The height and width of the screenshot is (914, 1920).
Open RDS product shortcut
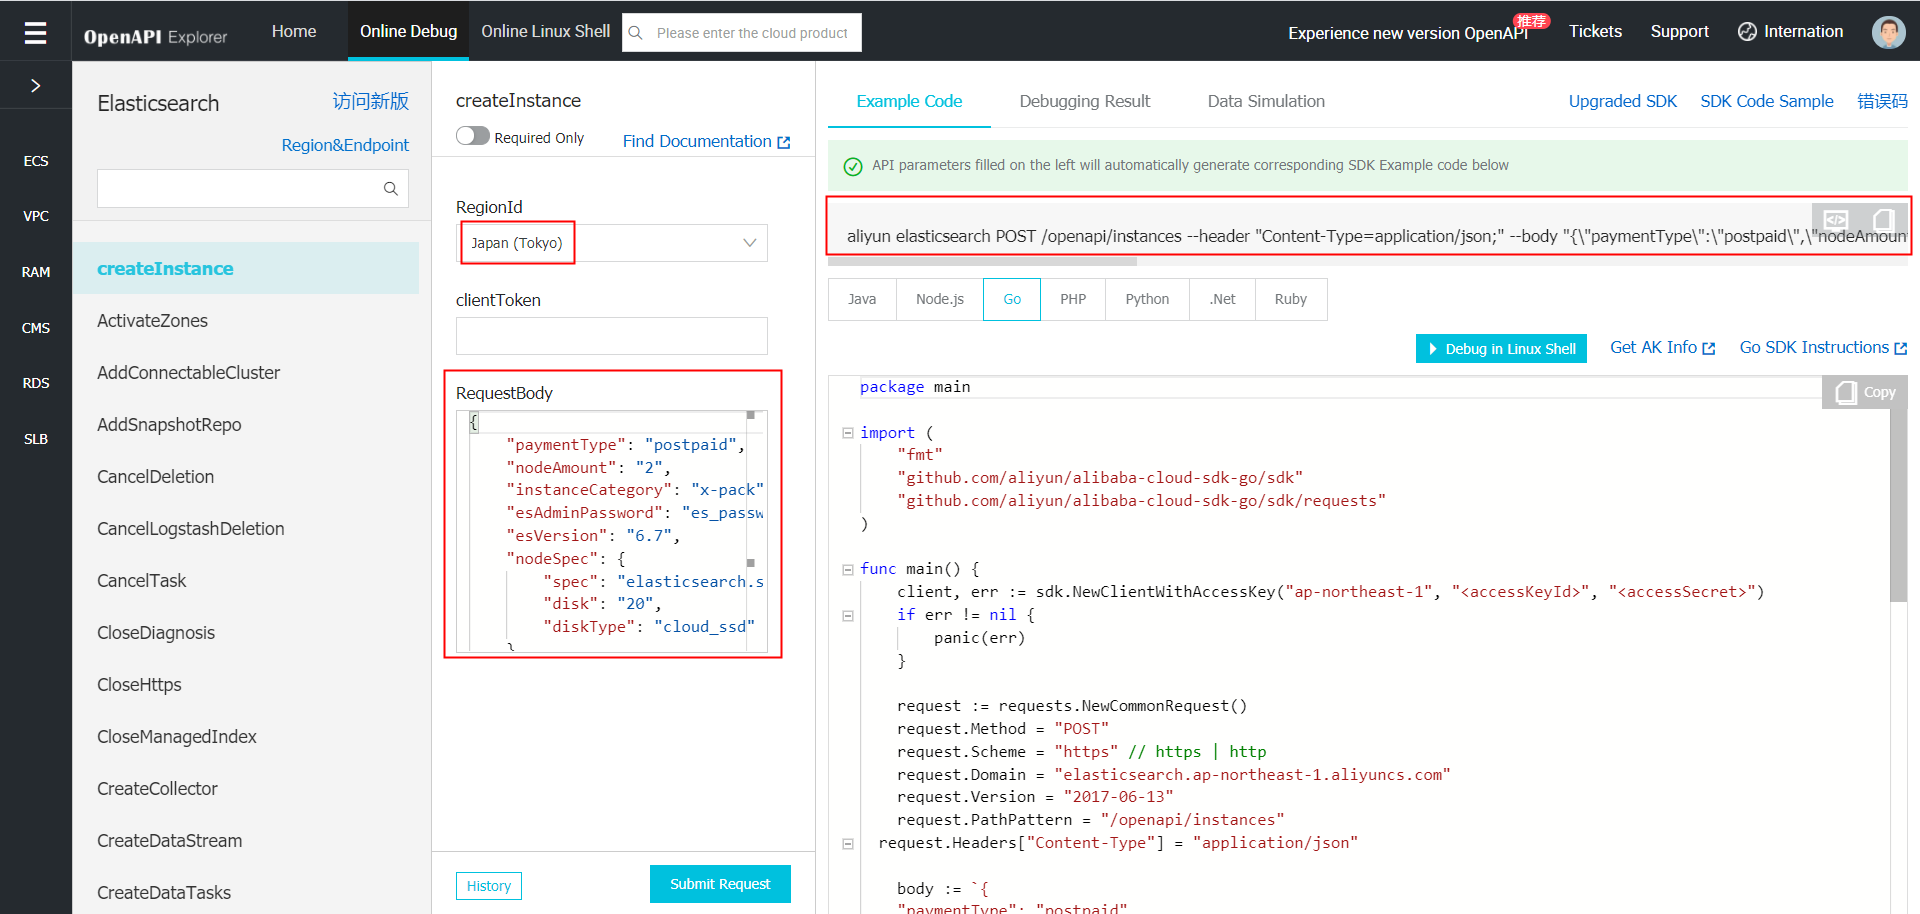pos(36,383)
